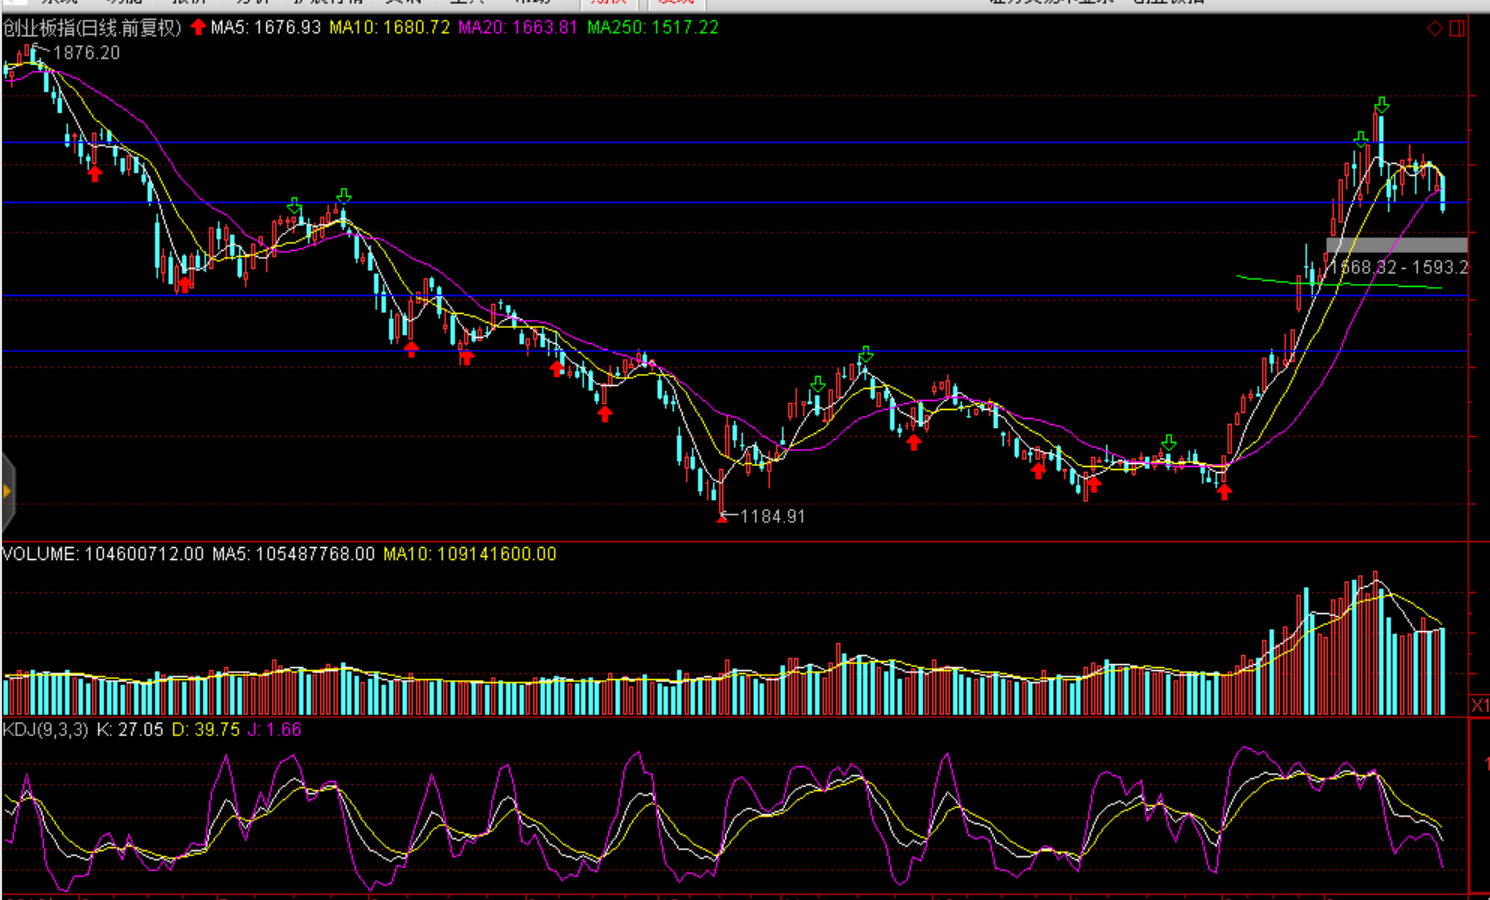Click the rightmost red buy arrow before rally
The image size is (1490, 900).
click(1224, 491)
